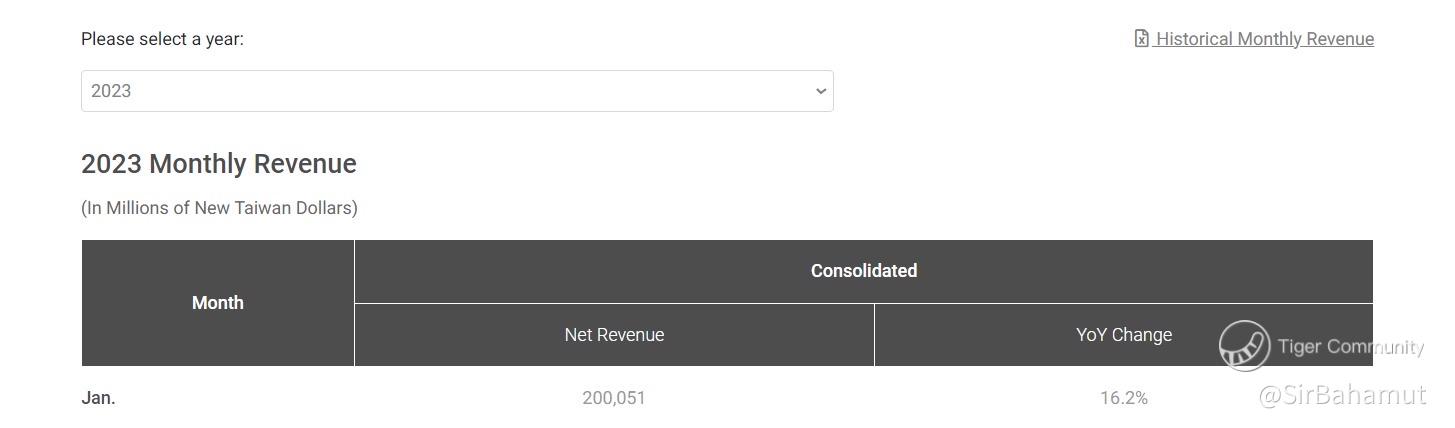Select the YoY Change column header
Image resolution: width=1455 pixels, height=428 pixels.
pos(1123,335)
